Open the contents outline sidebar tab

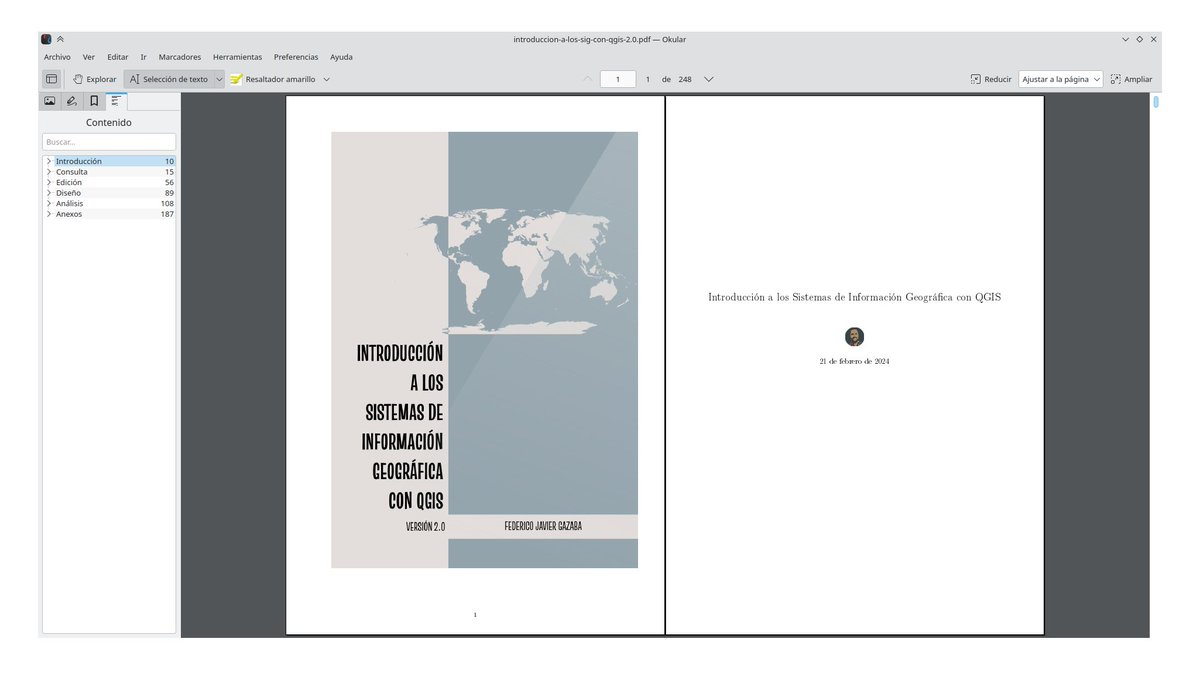point(116,101)
